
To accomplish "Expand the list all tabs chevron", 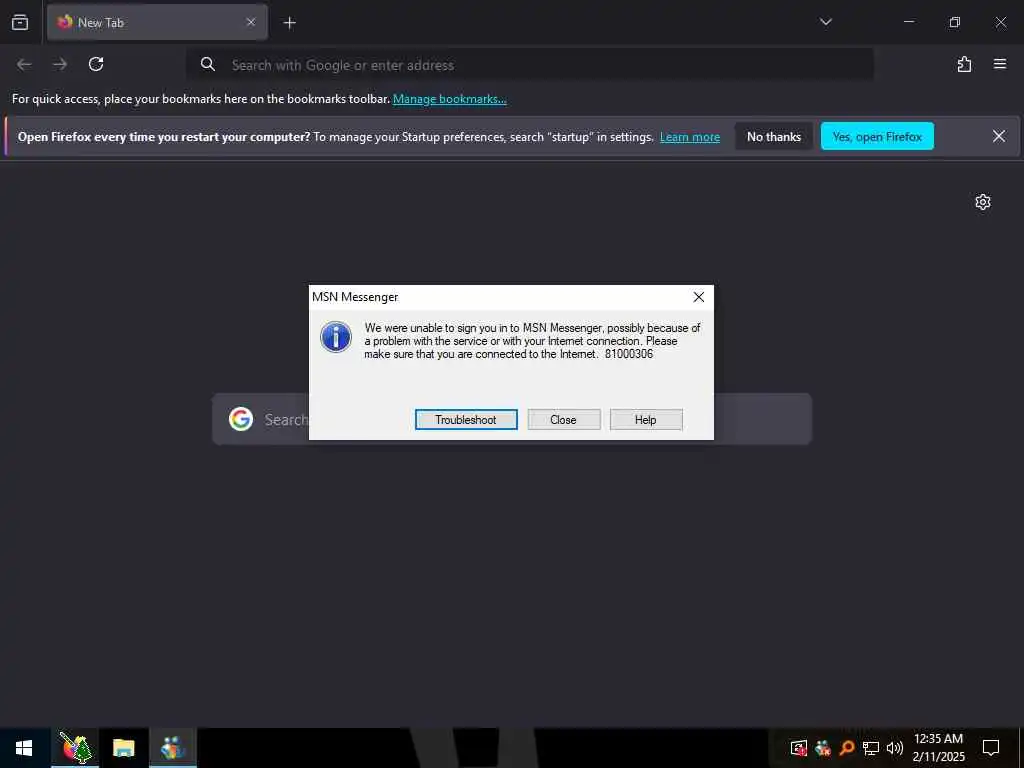I will (x=825, y=22).
